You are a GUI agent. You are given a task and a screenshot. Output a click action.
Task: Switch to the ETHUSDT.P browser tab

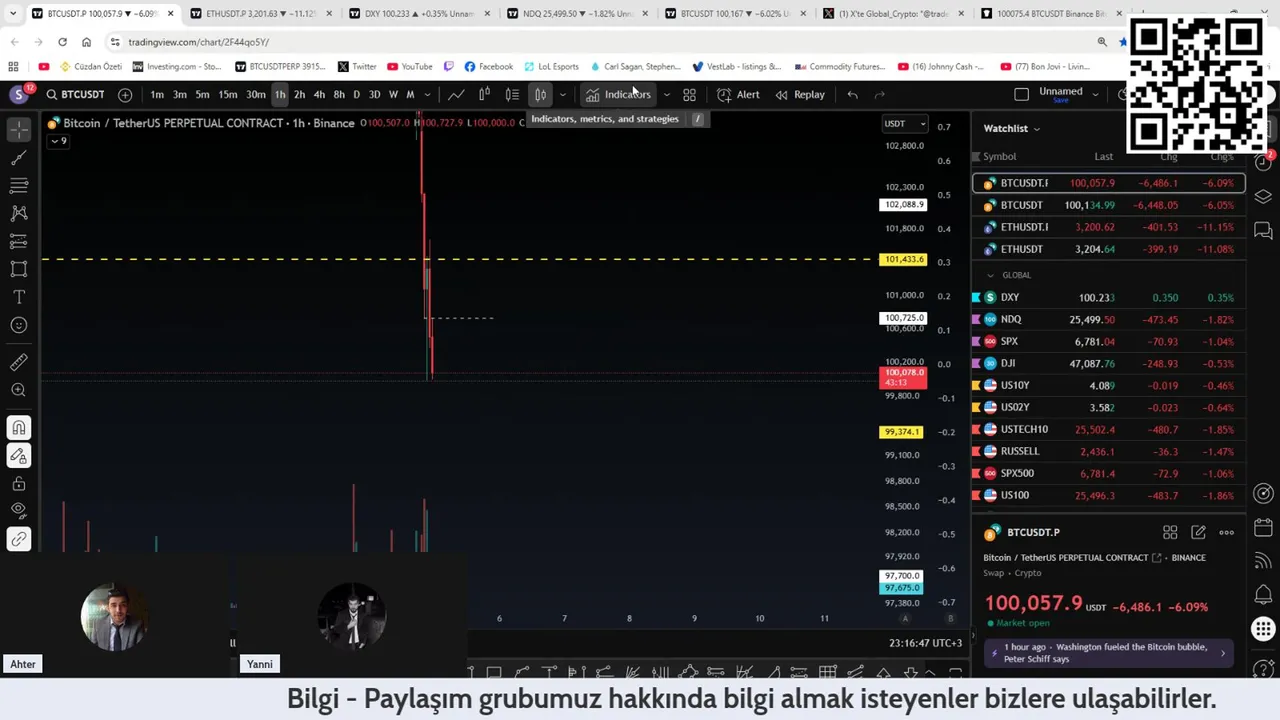tap(260, 13)
